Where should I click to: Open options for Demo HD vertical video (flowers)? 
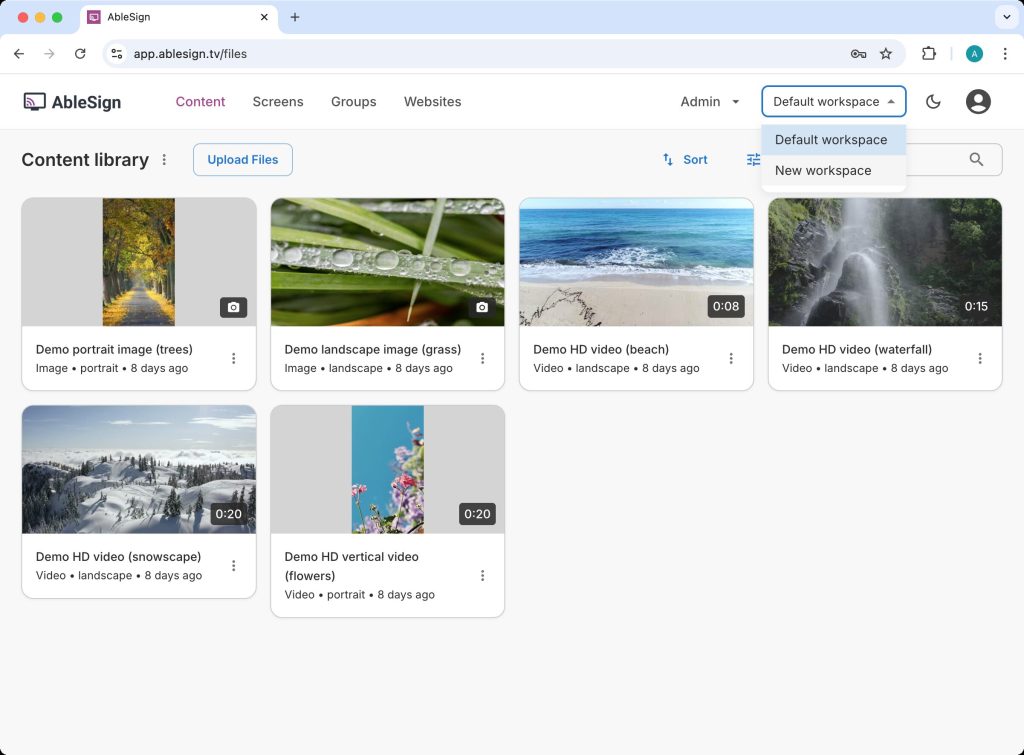click(x=482, y=575)
